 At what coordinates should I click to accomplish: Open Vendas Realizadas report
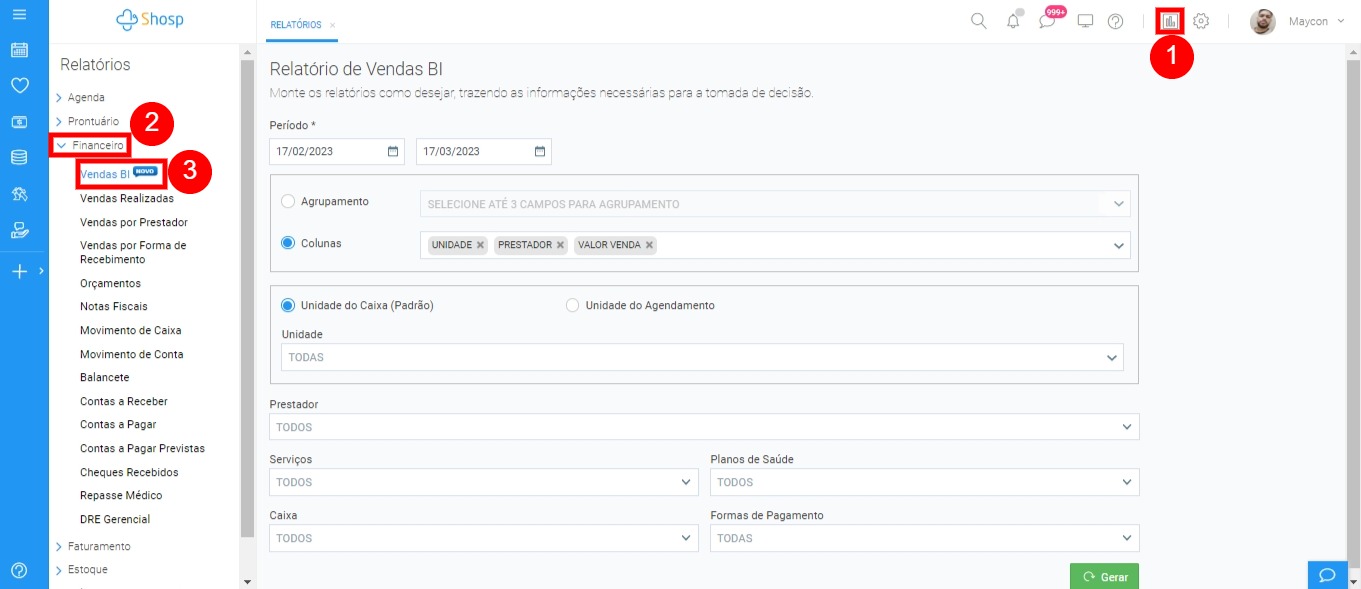click(x=127, y=198)
